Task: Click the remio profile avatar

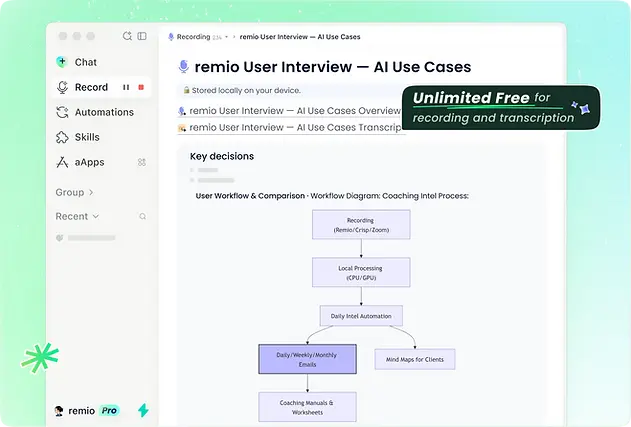Action: (x=59, y=410)
